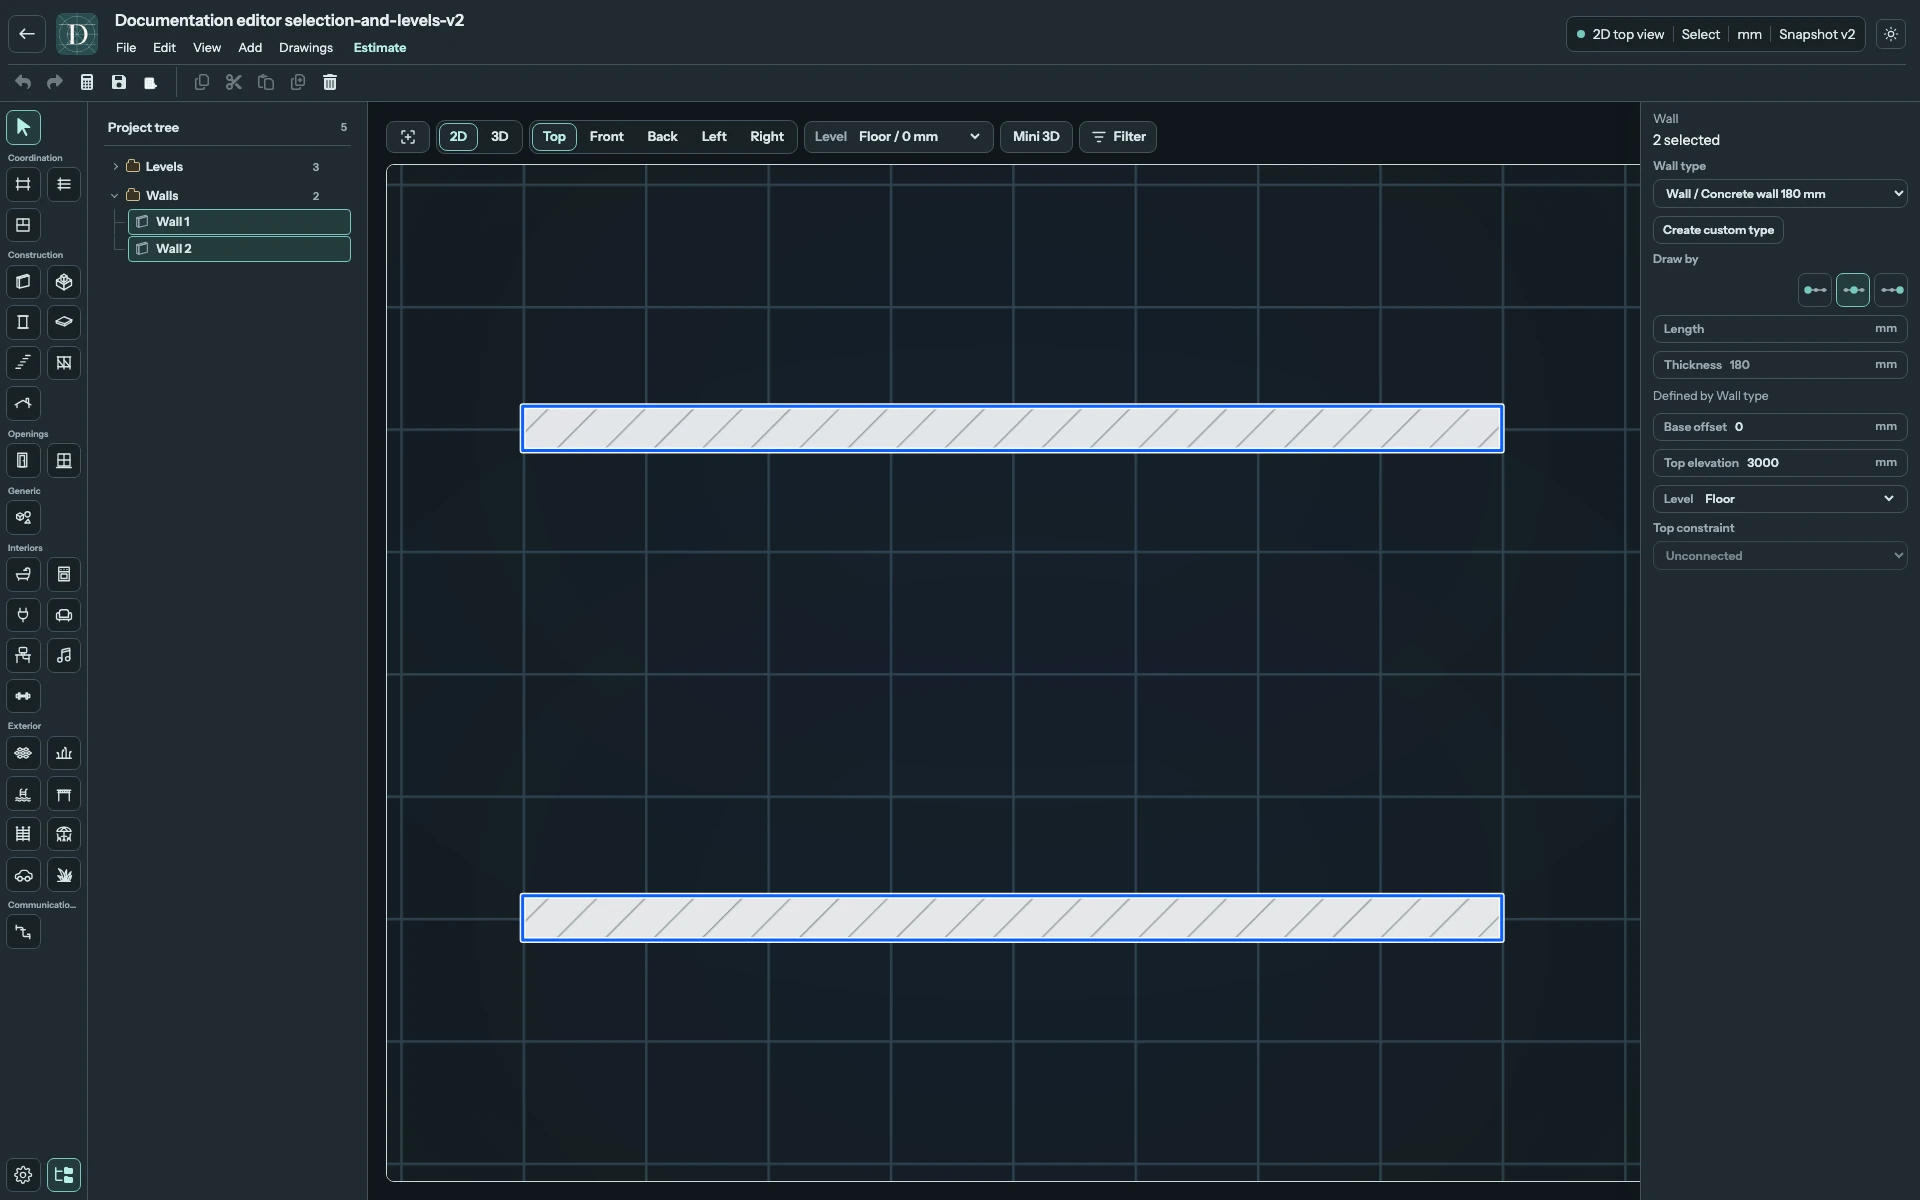Open the Level Floor / 0 mm dropdown
This screenshot has width=1920, height=1200.
pyautogui.click(x=899, y=137)
